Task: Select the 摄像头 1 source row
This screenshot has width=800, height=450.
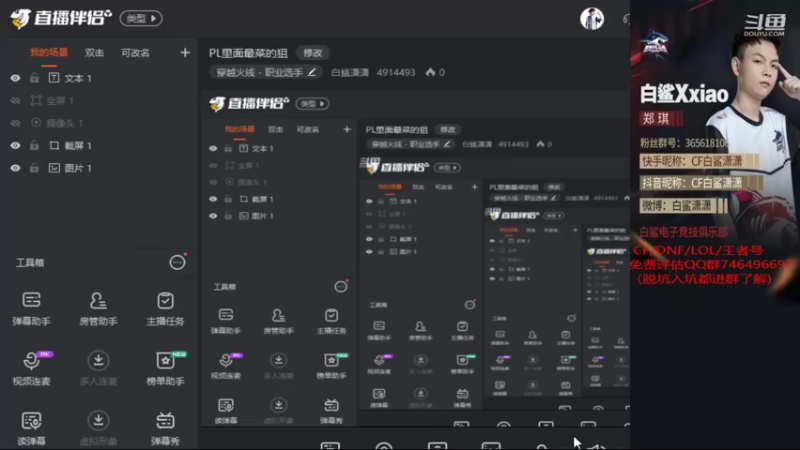Action: (x=98, y=123)
